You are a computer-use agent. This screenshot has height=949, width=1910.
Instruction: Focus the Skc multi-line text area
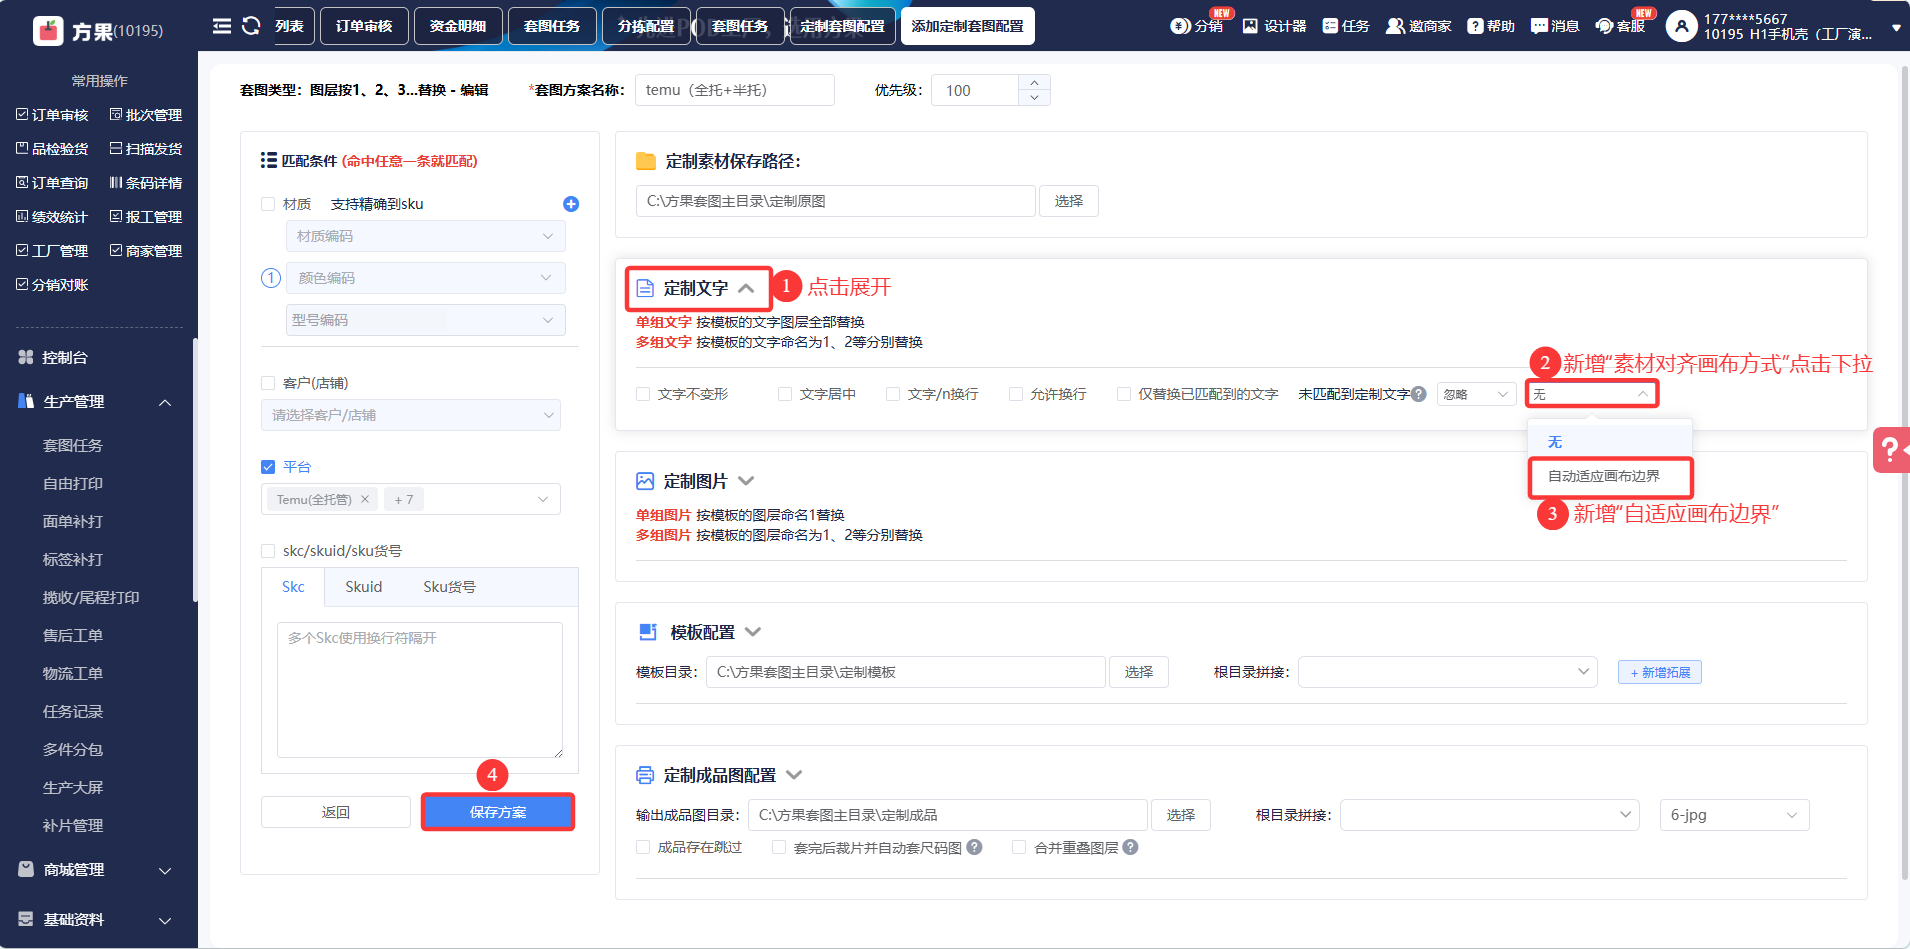point(420,690)
